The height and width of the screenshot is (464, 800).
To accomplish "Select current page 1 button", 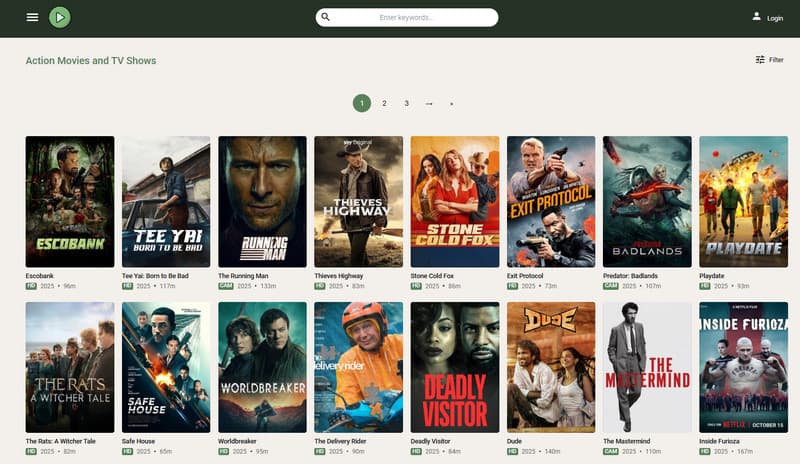I will coord(361,103).
